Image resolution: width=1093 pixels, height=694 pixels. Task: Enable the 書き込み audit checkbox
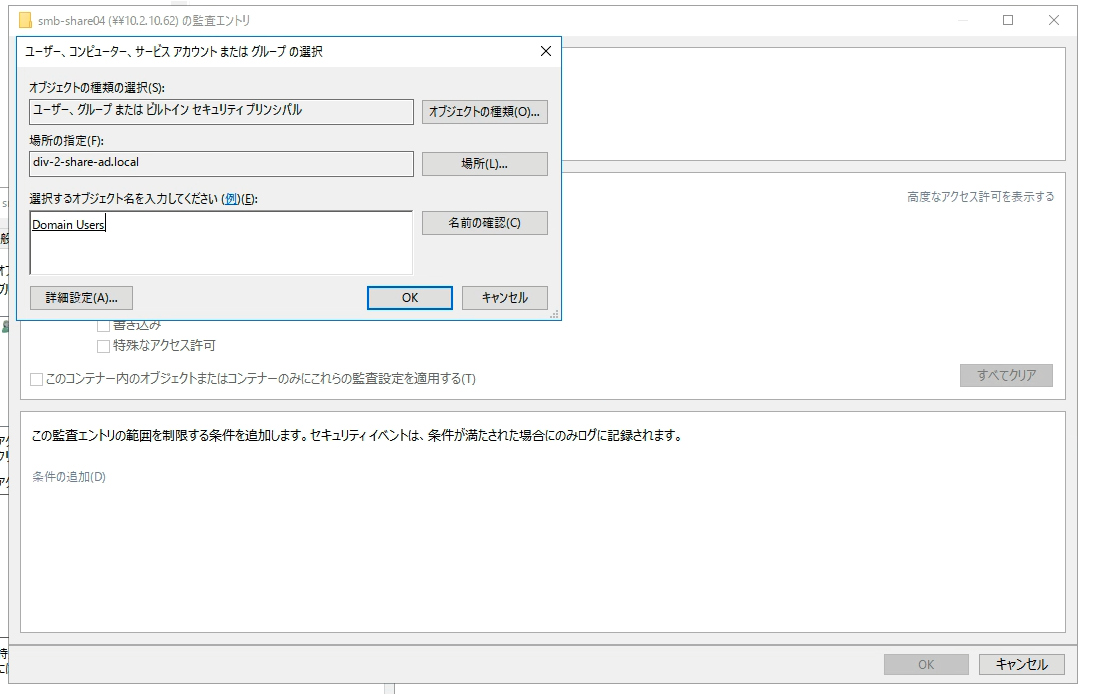(104, 324)
